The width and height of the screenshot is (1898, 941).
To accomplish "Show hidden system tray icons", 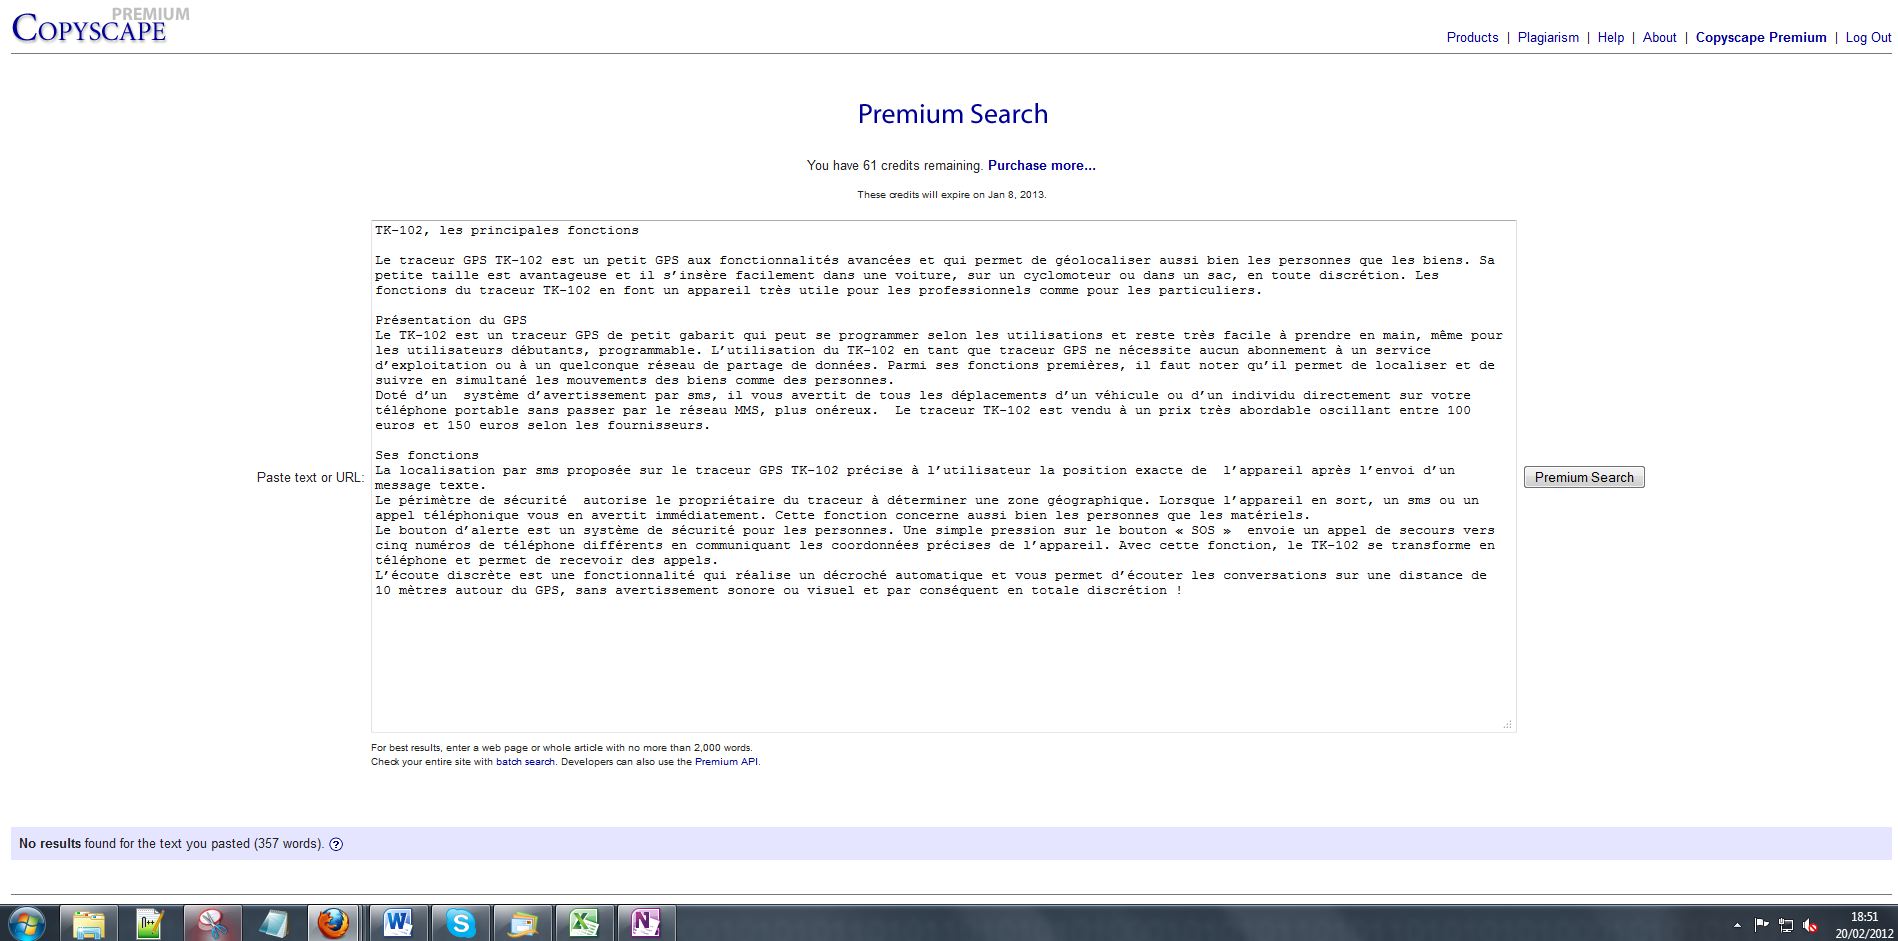I will coord(1737,925).
